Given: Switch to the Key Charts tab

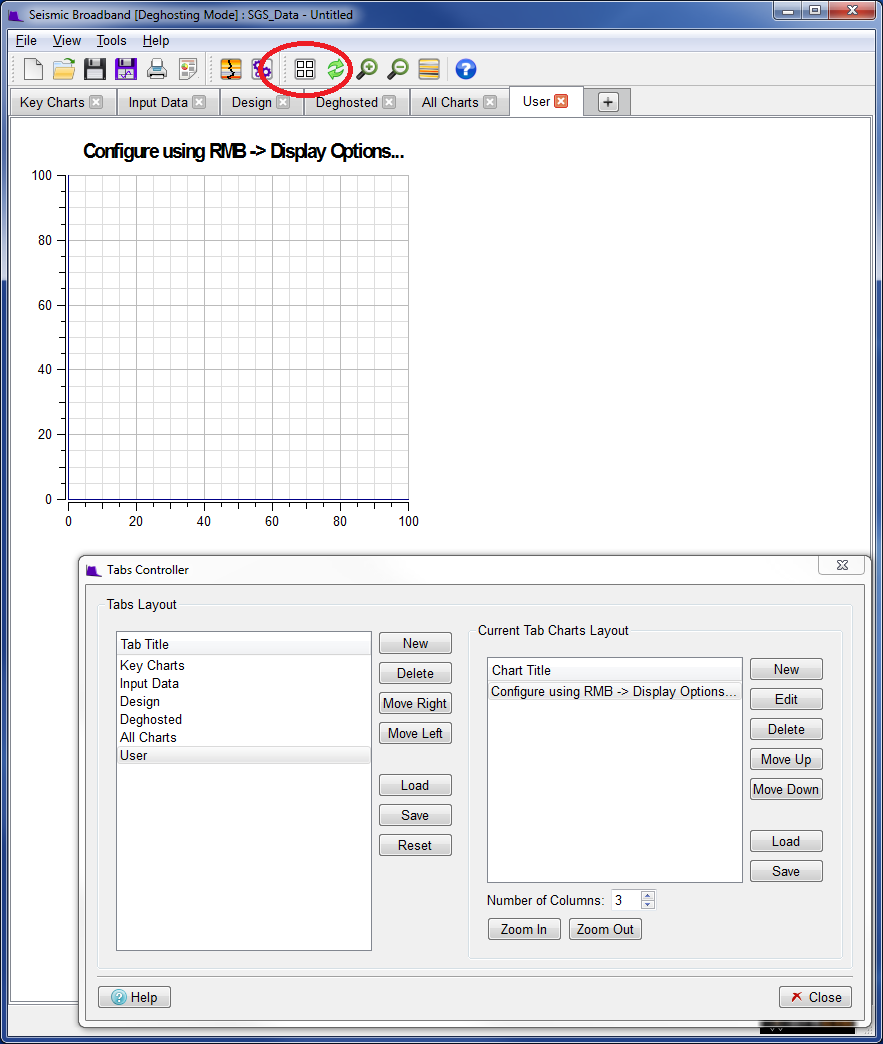Looking at the screenshot, I should [52, 102].
